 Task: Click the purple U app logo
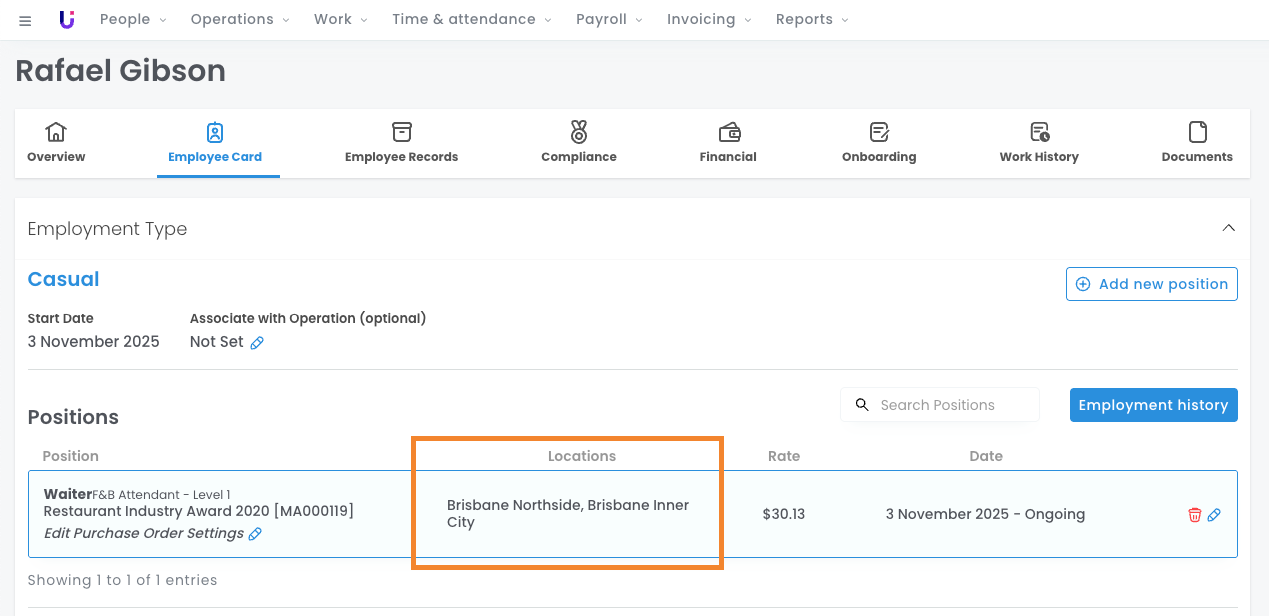67,20
